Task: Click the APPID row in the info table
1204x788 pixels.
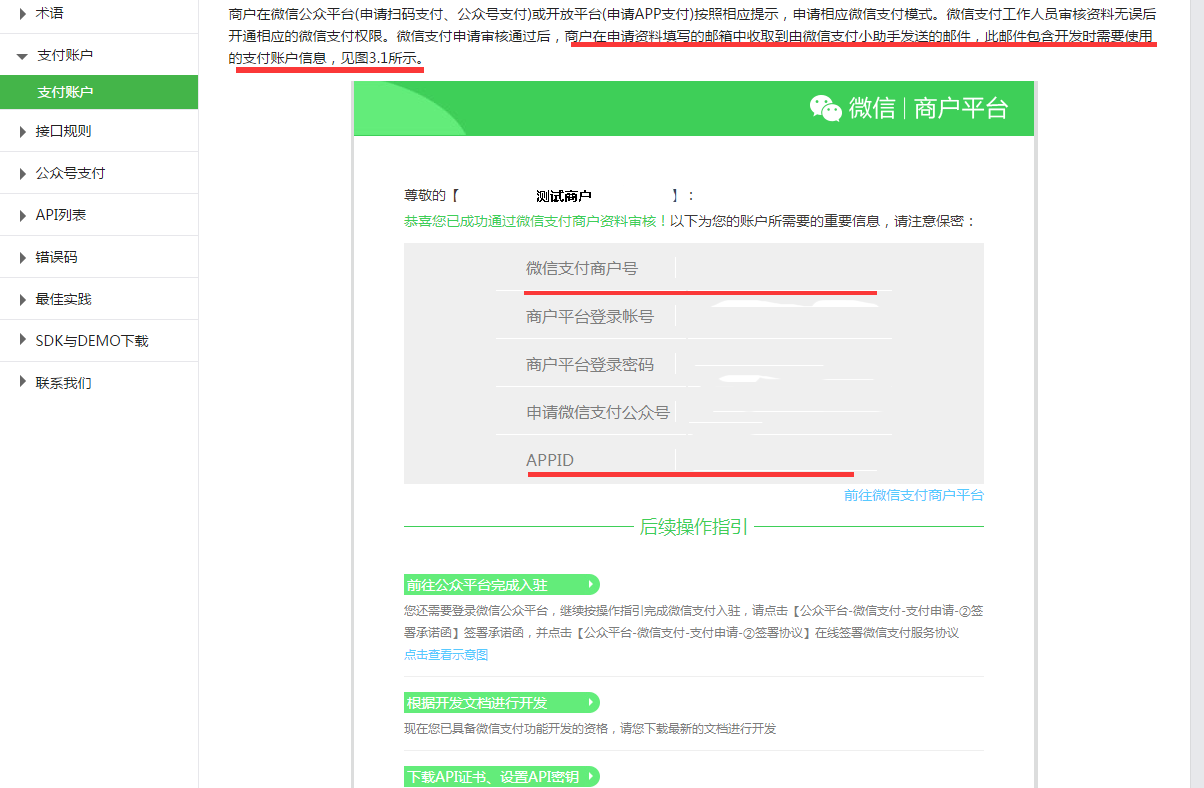Action: (550, 460)
